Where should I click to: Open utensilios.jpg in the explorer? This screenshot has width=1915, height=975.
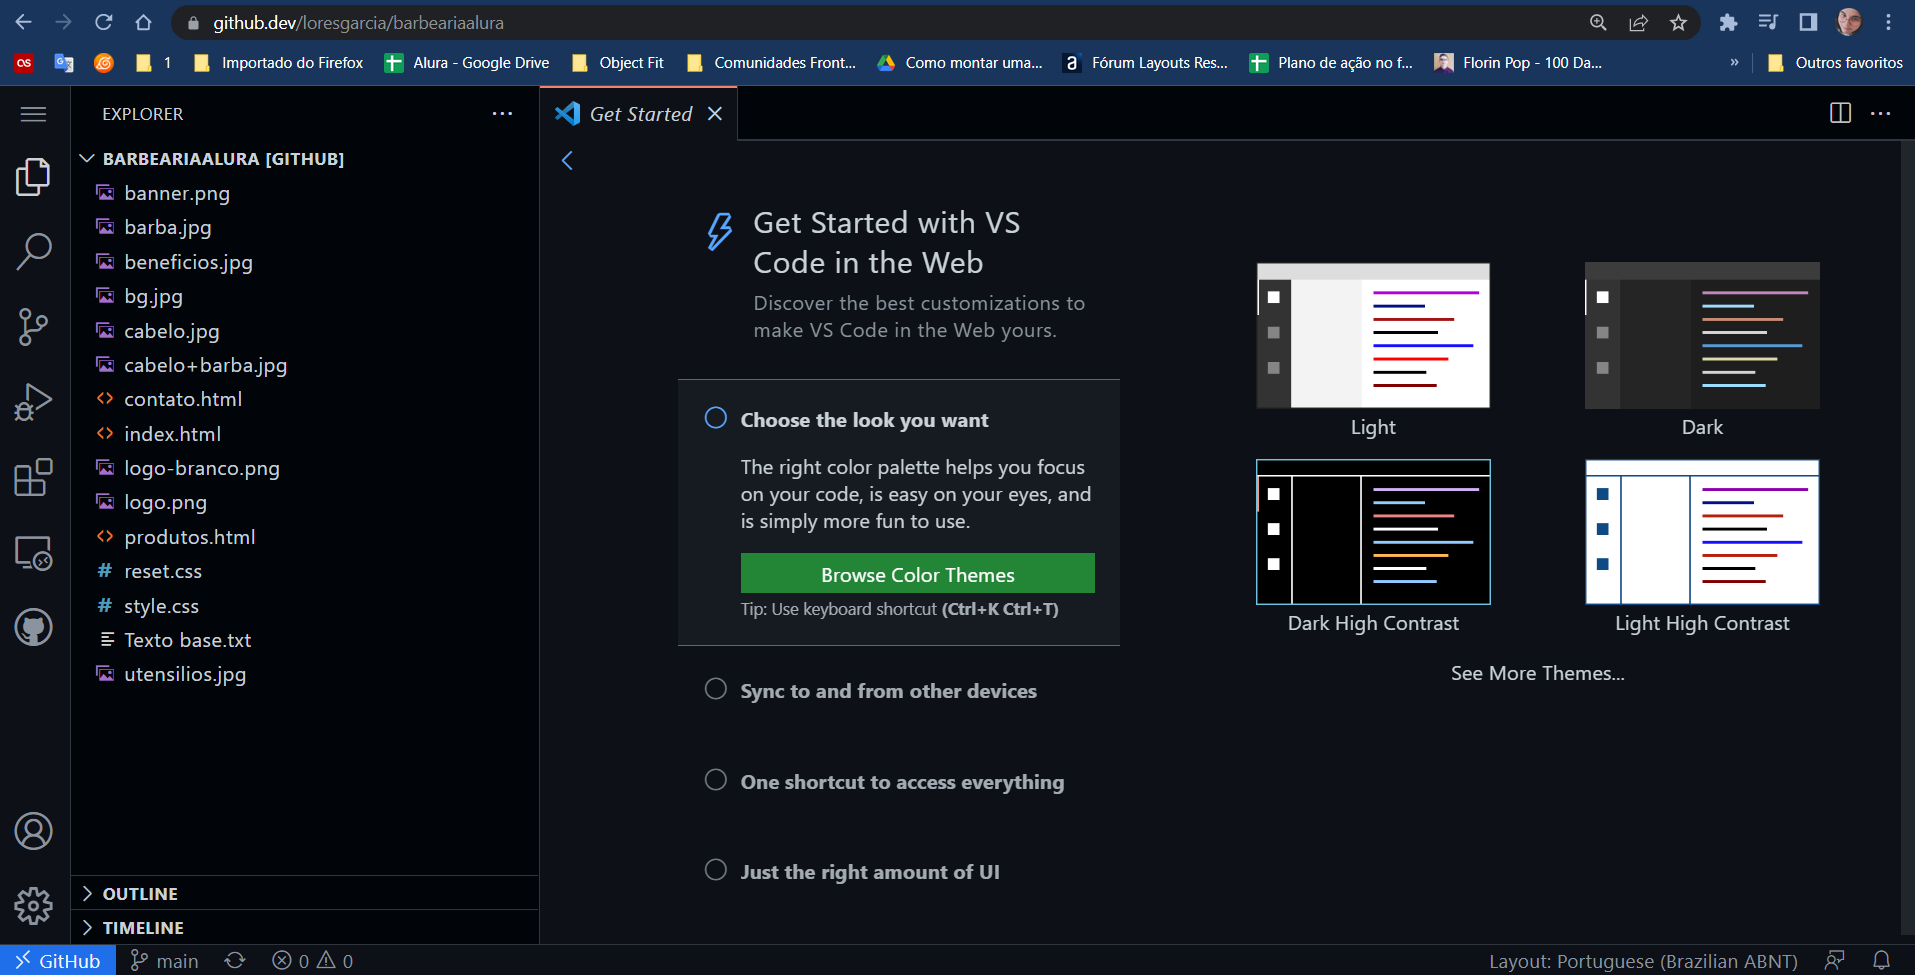pyautogui.click(x=305, y=674)
